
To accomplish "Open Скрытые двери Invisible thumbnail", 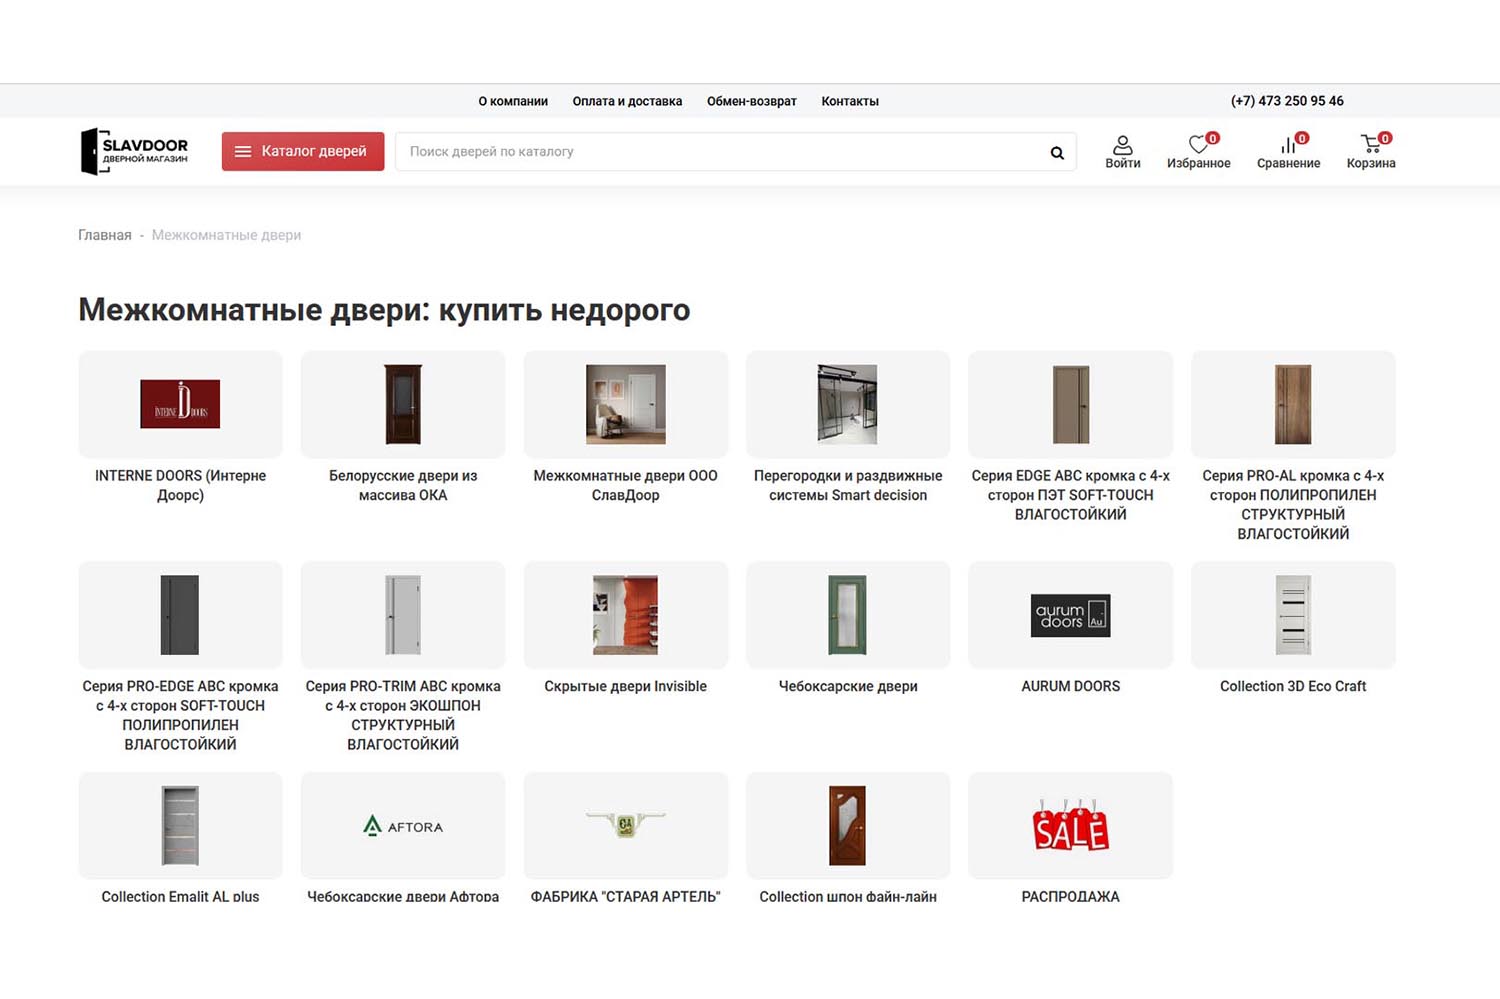I will (x=626, y=615).
